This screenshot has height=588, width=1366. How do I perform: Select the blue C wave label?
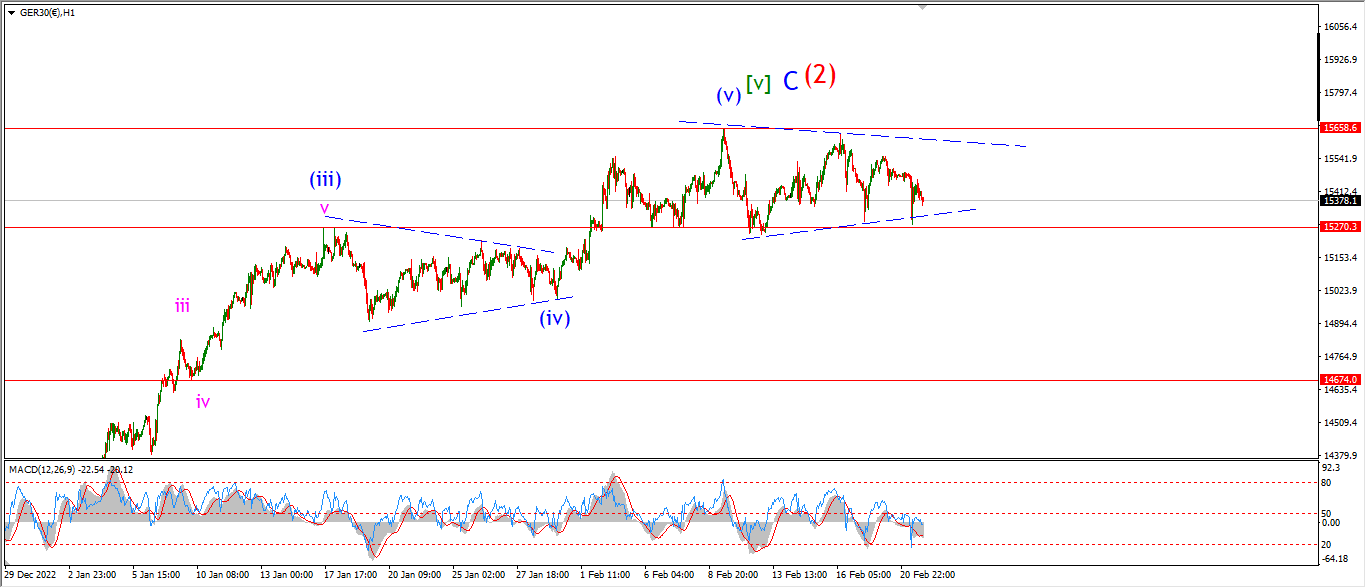tap(790, 82)
